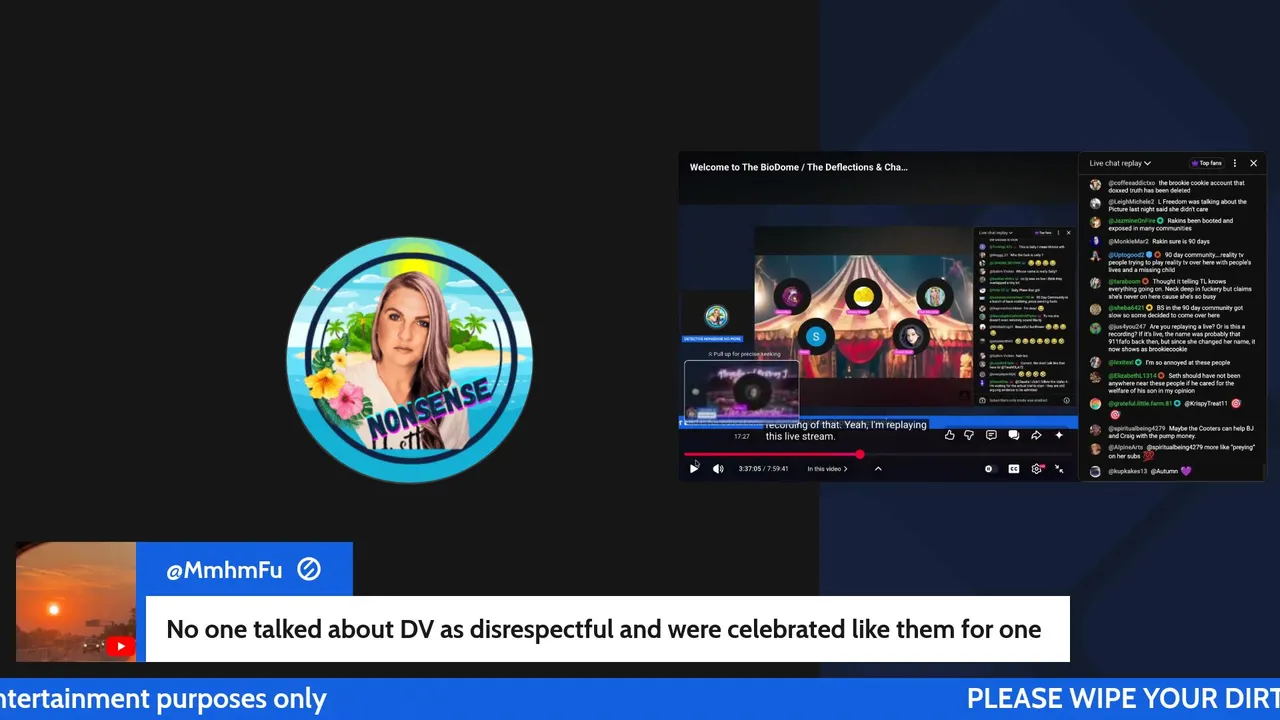Click @JazmineOnFire username in chat
The image size is (1280, 720).
[x=1132, y=221]
